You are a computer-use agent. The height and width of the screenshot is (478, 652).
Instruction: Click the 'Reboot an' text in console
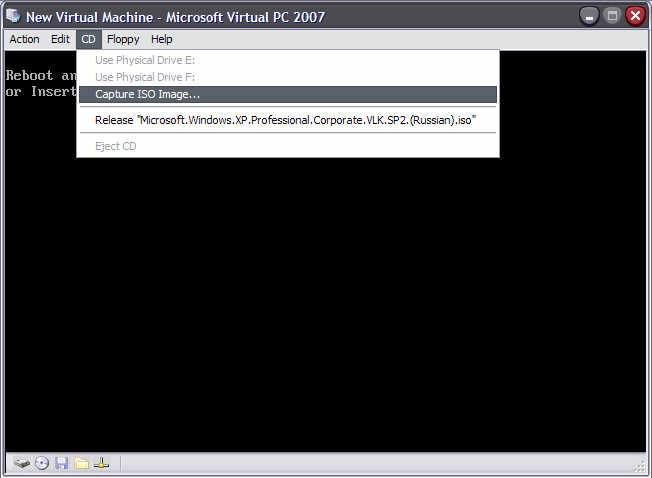(41, 76)
